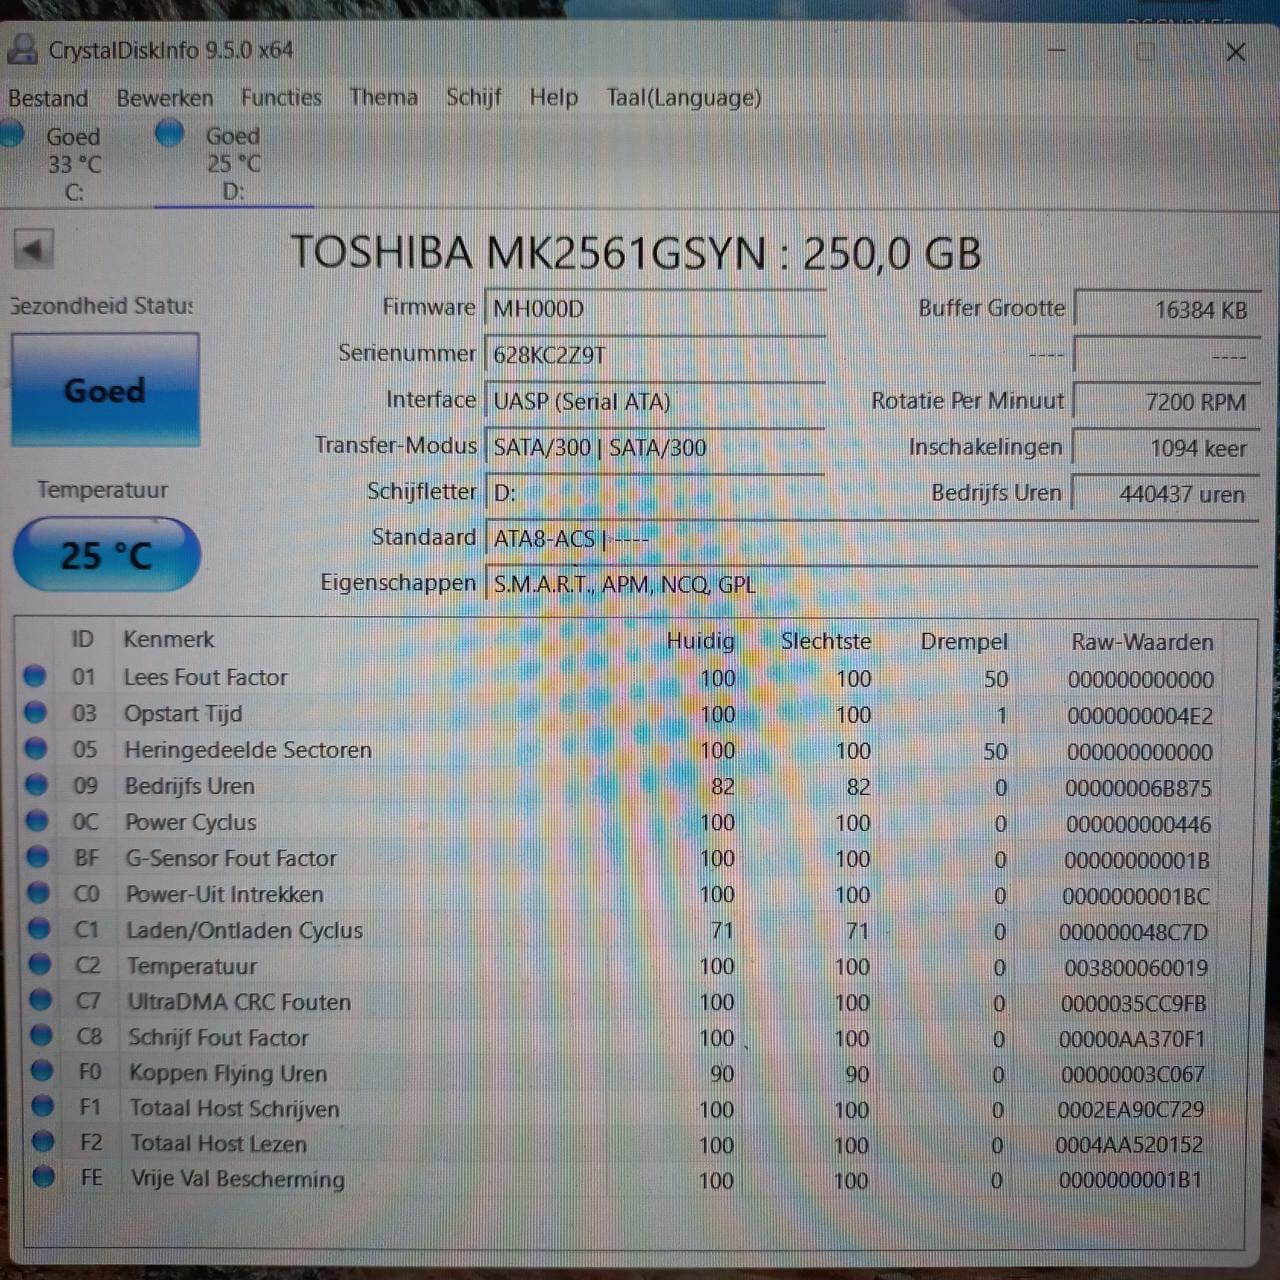The height and width of the screenshot is (1280, 1280).
Task: Click the status dot for UltraDMA CRC Fouten
Action: [x=40, y=1000]
